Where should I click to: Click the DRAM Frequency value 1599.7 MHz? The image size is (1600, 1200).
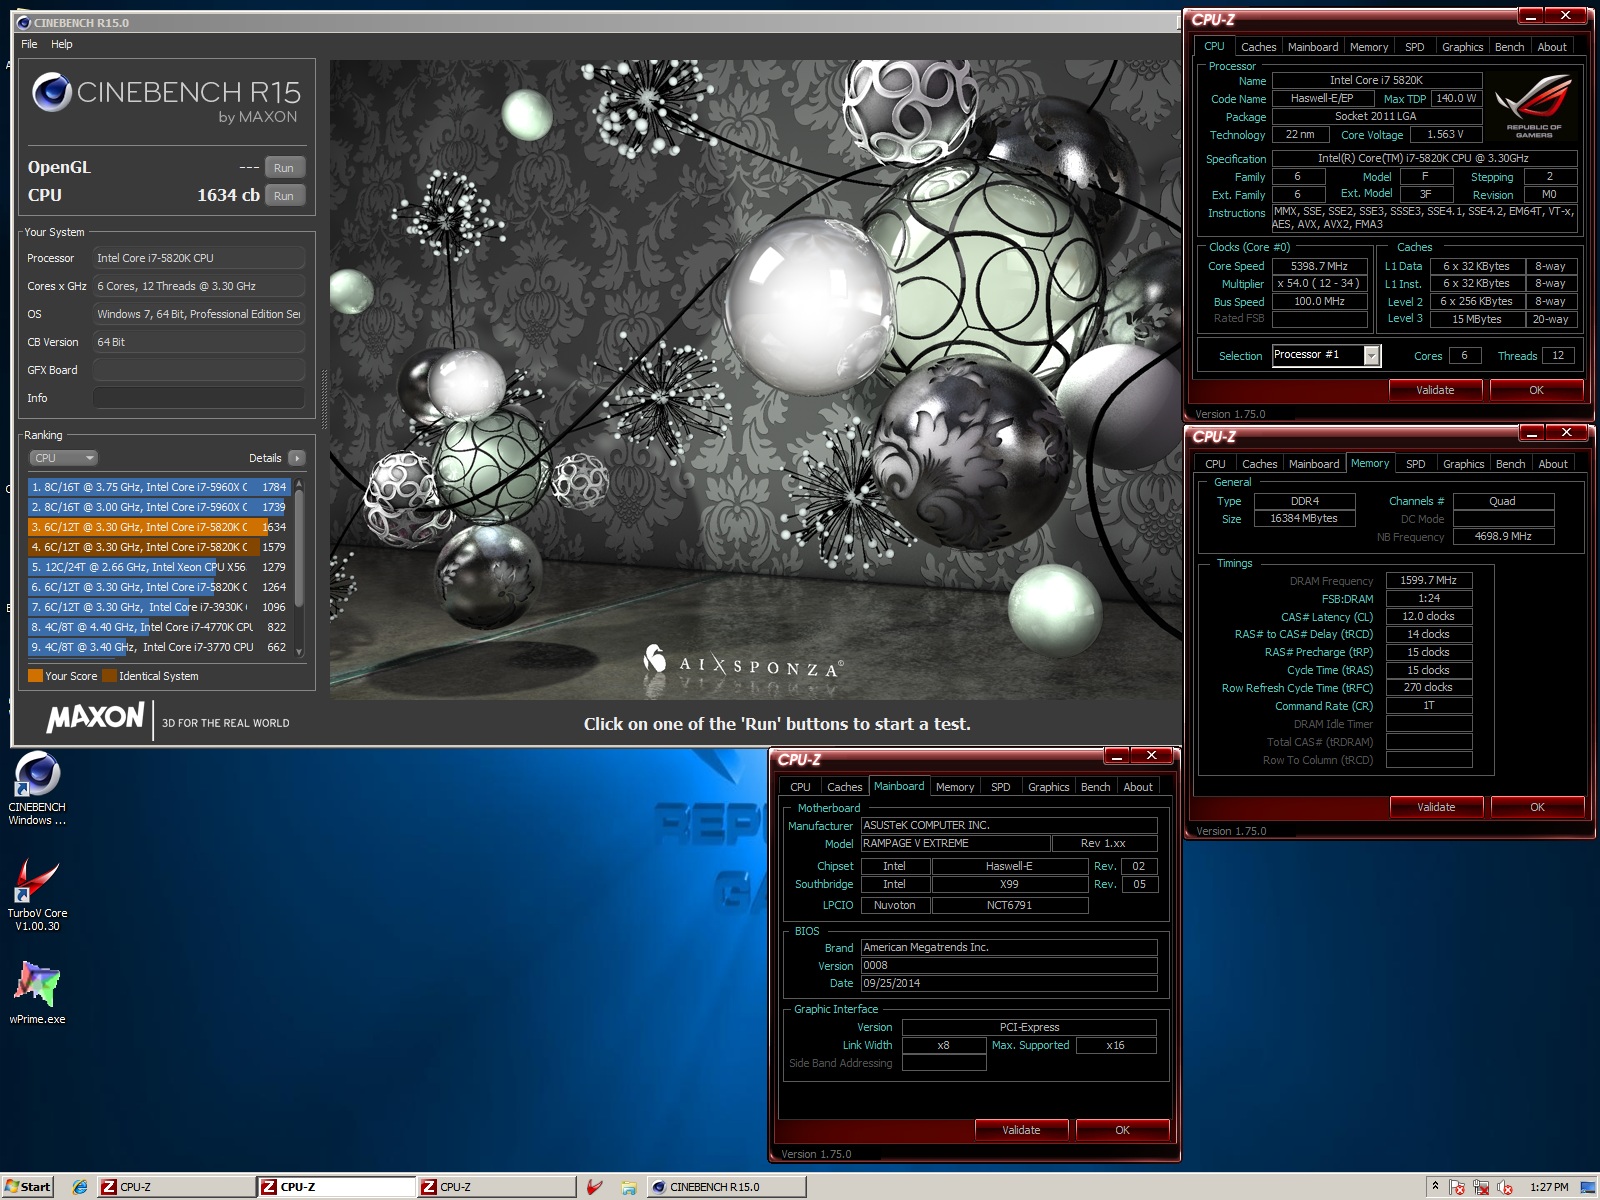(1428, 580)
